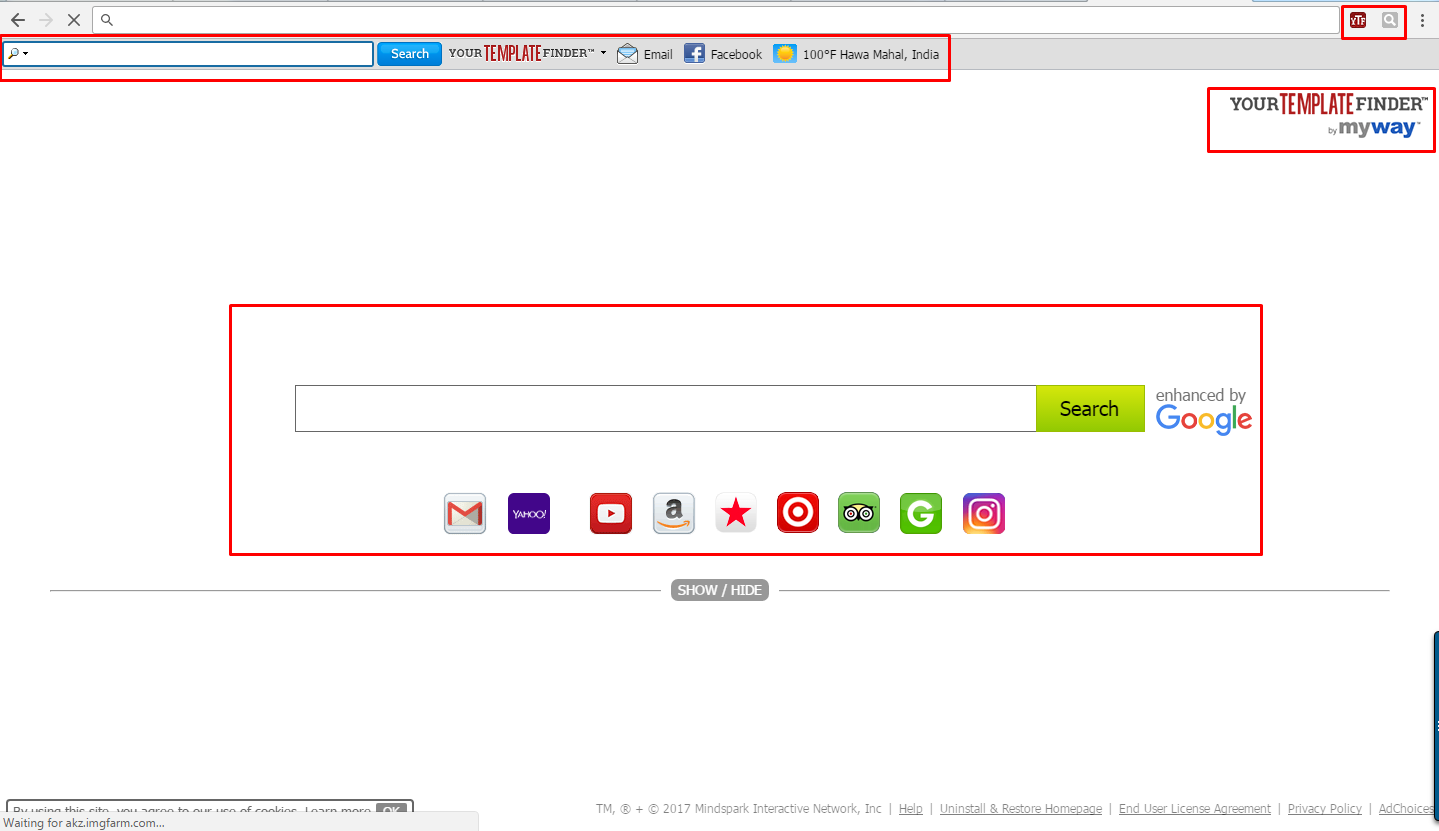Click the green Search button
Screen dimensions: 1439x831
coord(1090,409)
